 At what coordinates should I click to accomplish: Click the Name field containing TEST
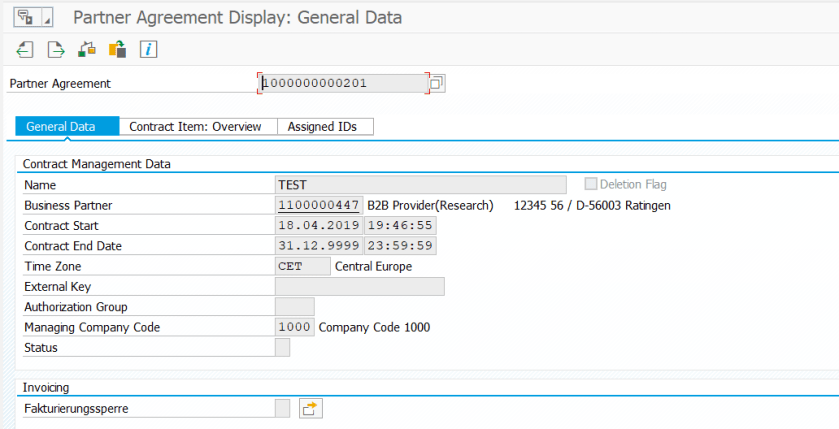point(420,184)
